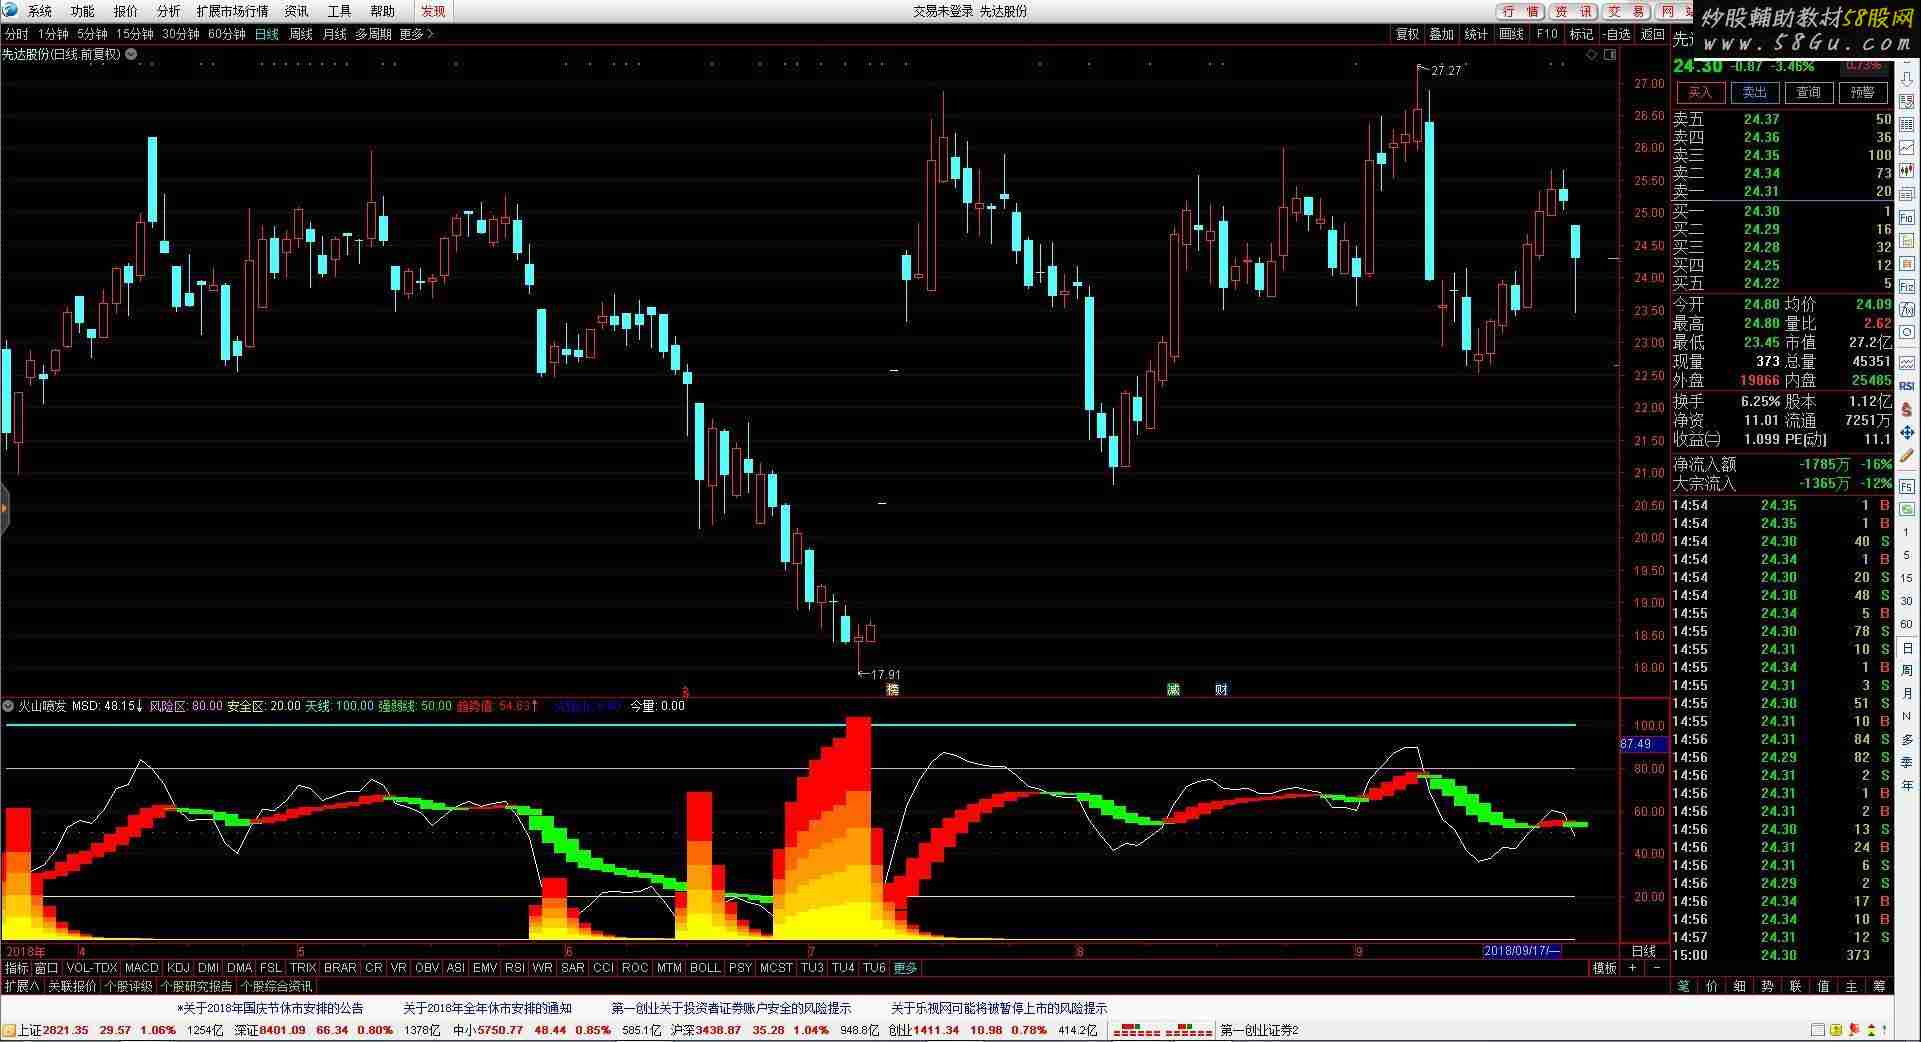Select the KDJ indicator tab
The image size is (1921, 1042).
pos(178,968)
